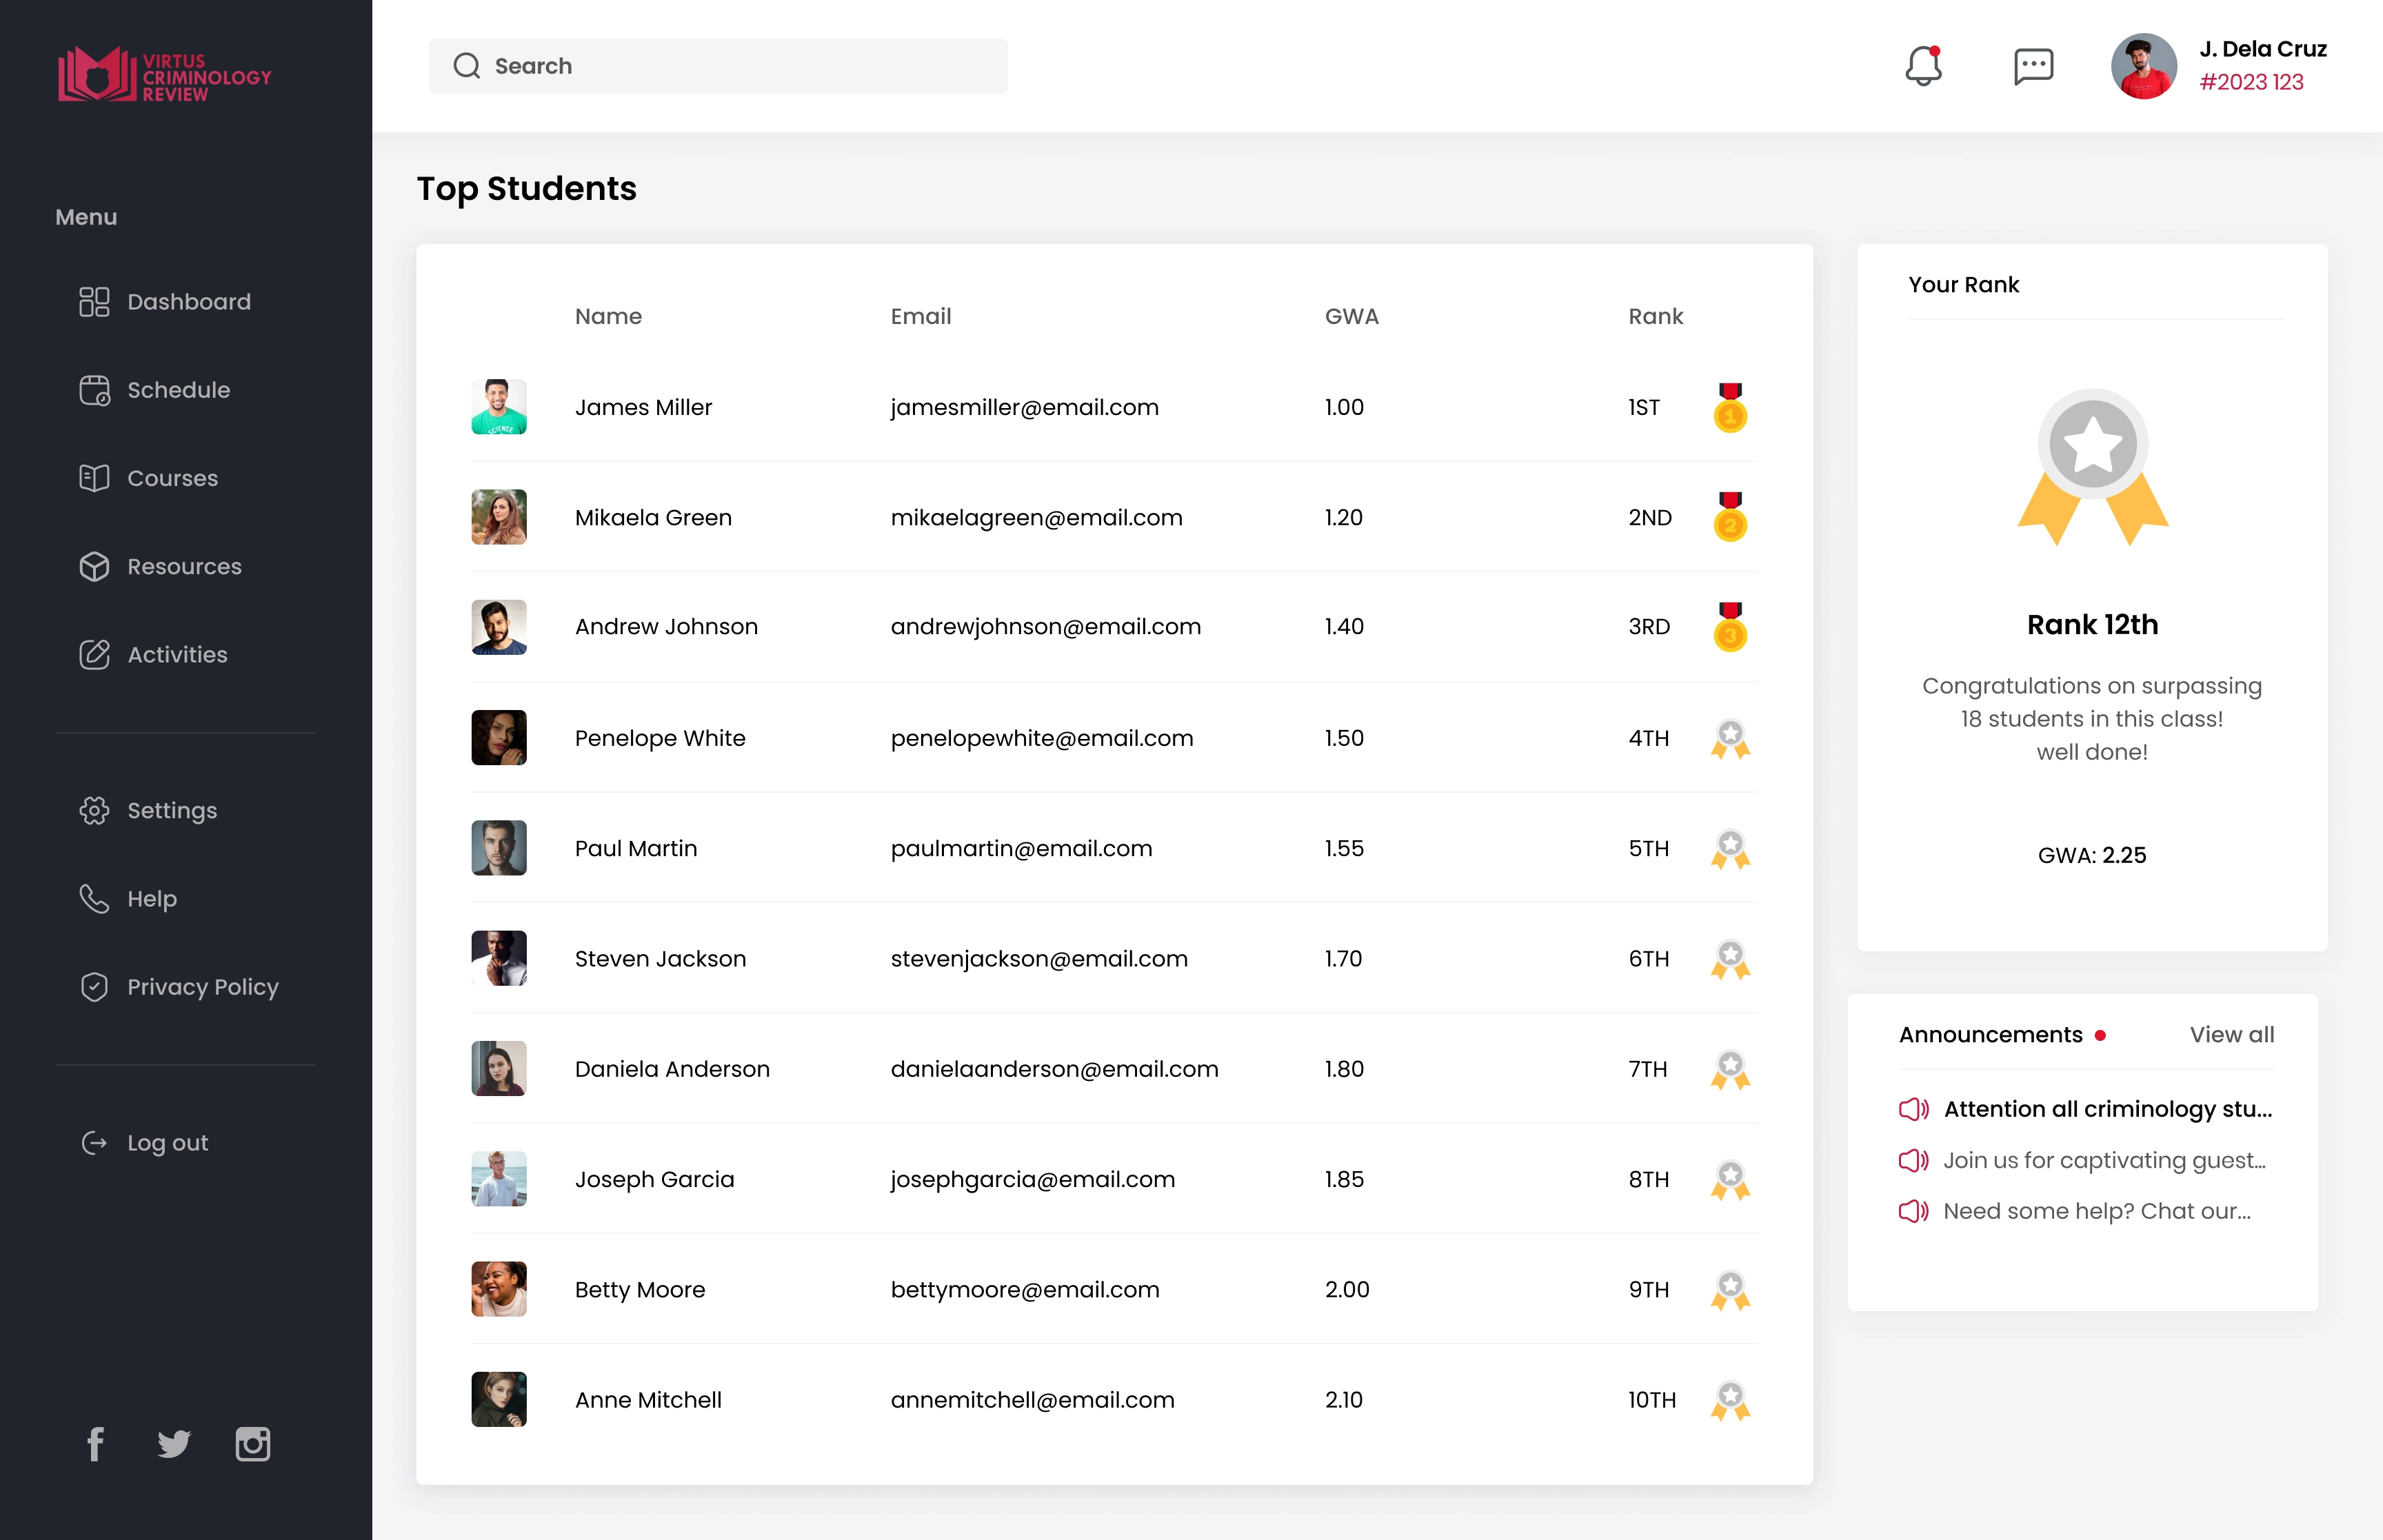Viewport: 2383px width, 1540px height.
Task: Open the chat messages icon
Action: (x=2032, y=67)
